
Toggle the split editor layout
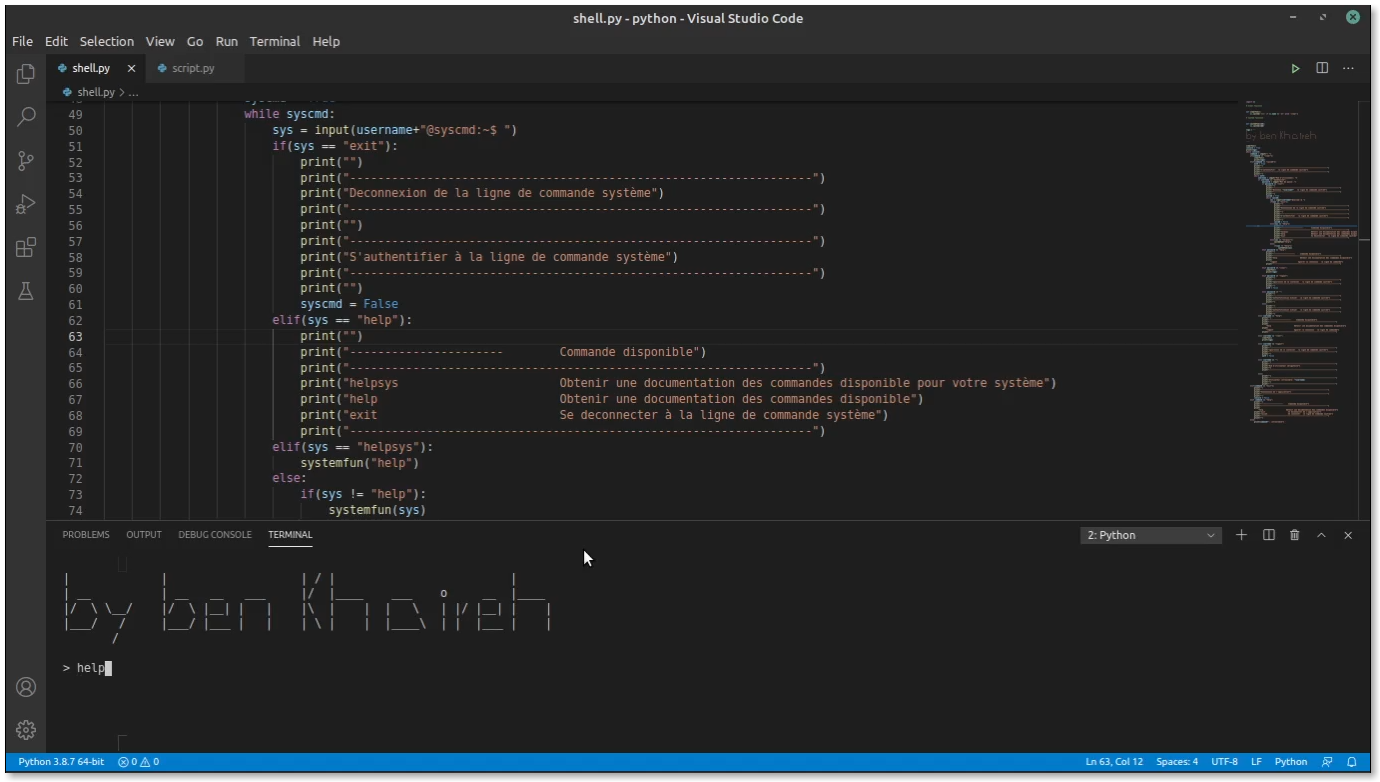(x=1321, y=68)
